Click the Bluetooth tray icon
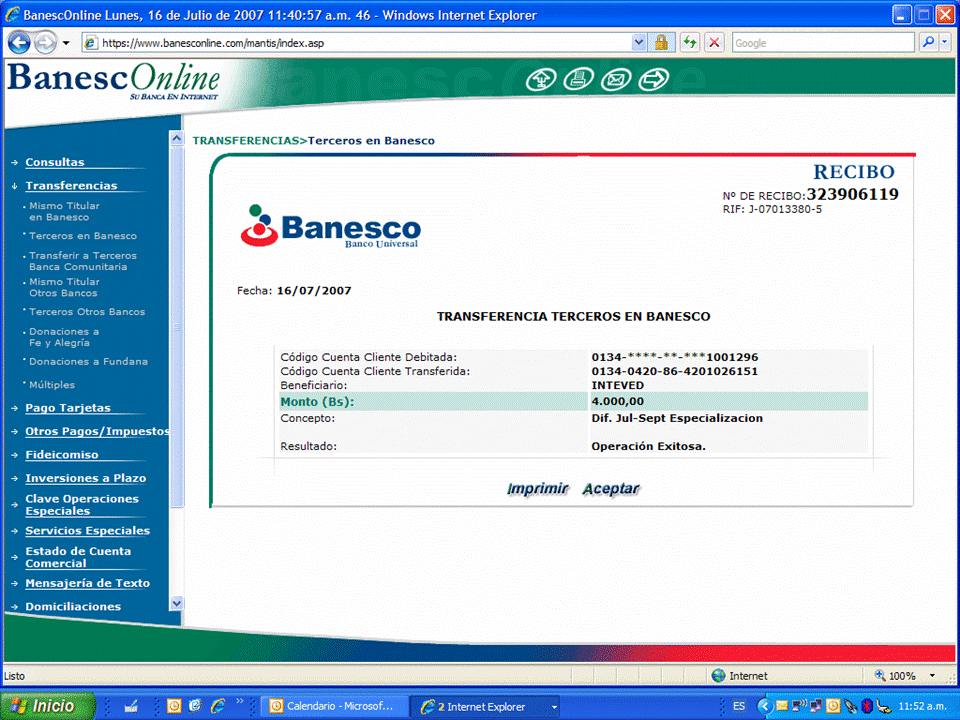 point(866,707)
